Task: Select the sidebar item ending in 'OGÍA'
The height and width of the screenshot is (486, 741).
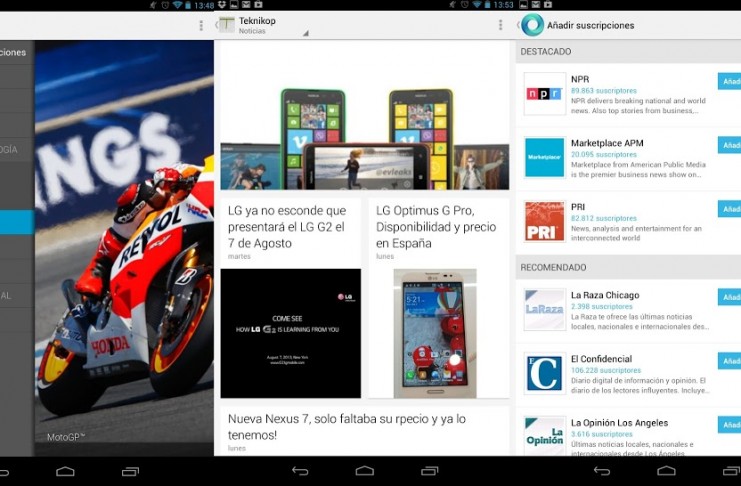Action: (17, 149)
